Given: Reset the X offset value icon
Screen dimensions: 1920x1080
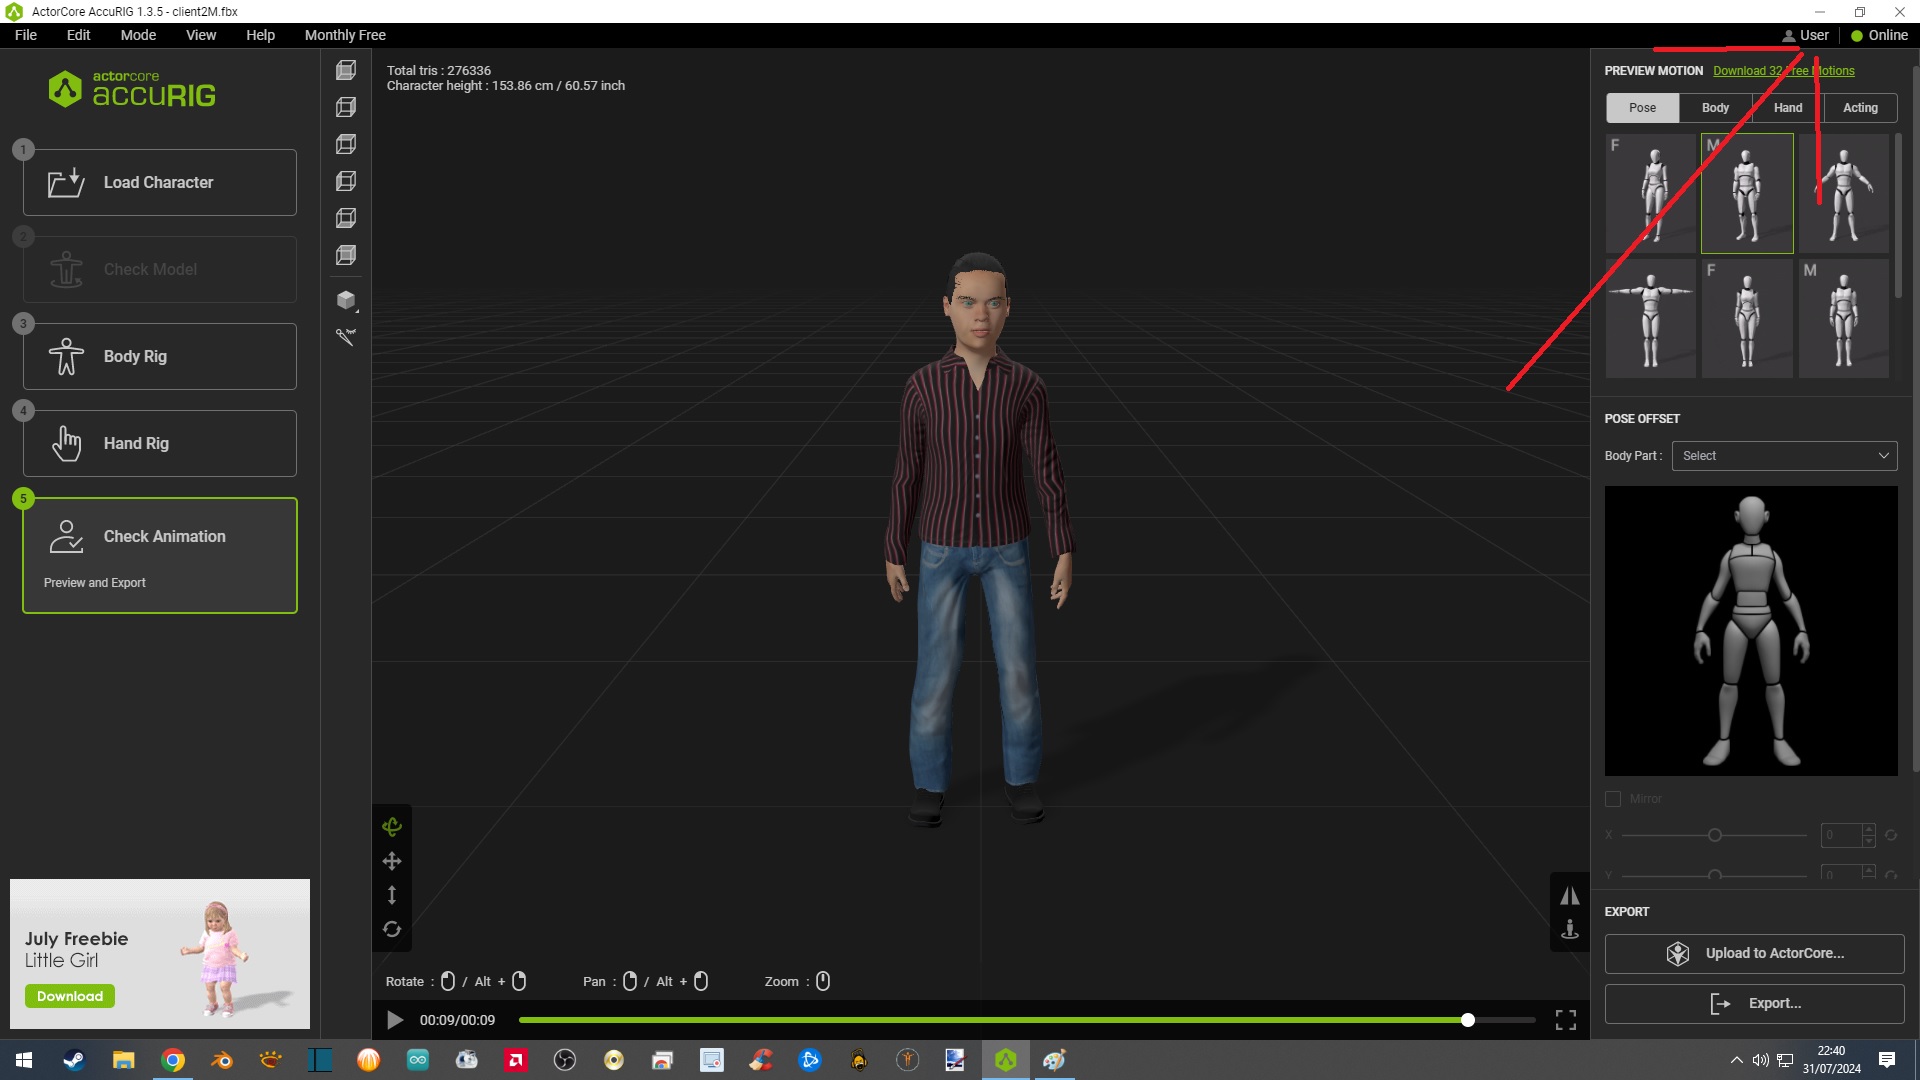Looking at the screenshot, I should [x=1891, y=835].
